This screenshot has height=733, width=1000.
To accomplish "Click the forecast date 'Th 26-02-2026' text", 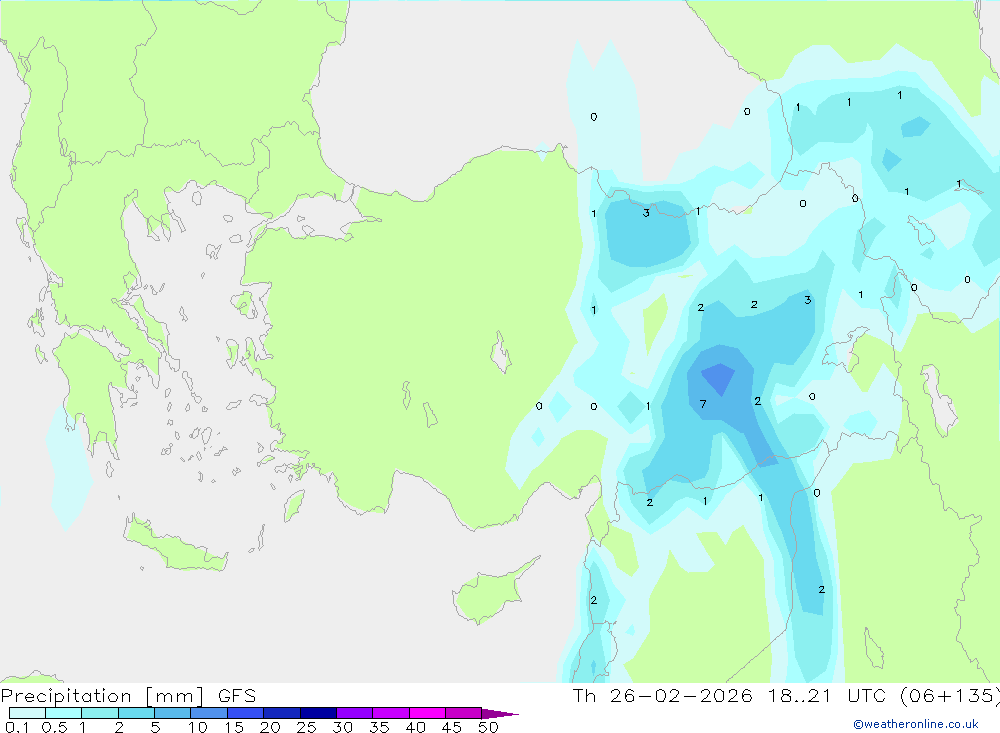I will [662, 696].
